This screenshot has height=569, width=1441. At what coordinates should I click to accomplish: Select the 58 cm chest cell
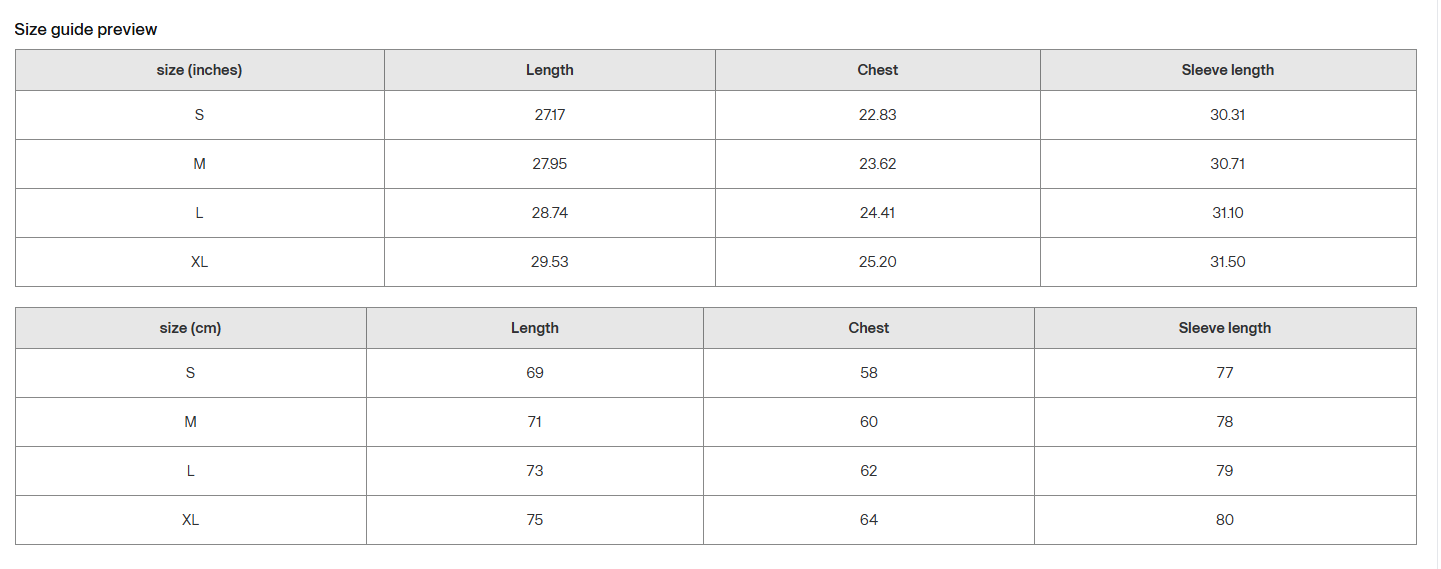(x=869, y=373)
